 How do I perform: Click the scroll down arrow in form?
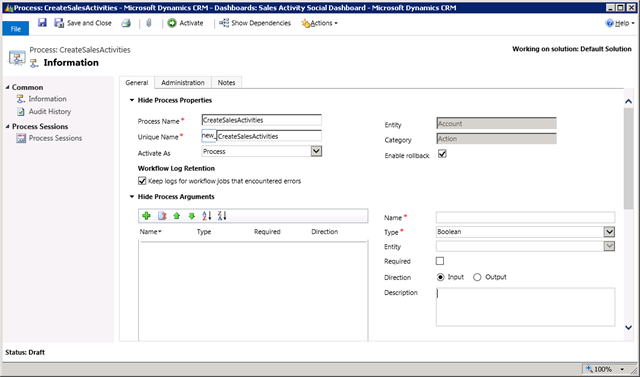629,327
